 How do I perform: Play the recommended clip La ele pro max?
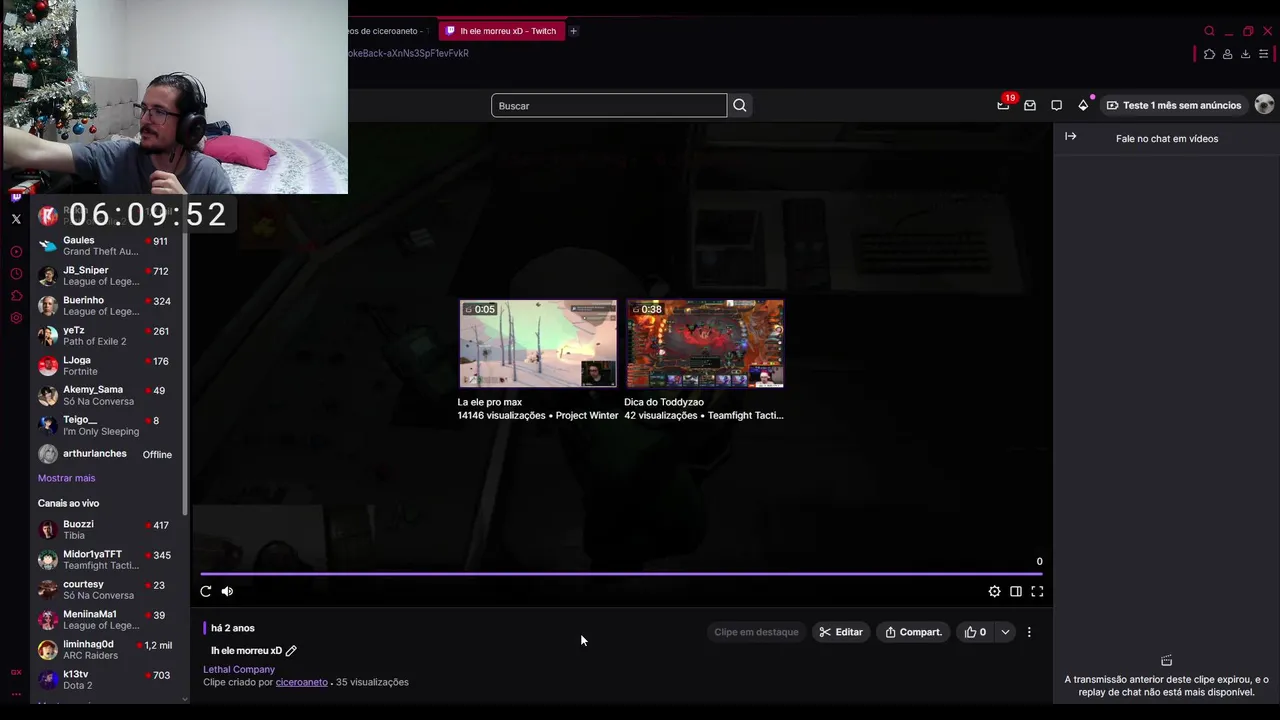point(538,344)
